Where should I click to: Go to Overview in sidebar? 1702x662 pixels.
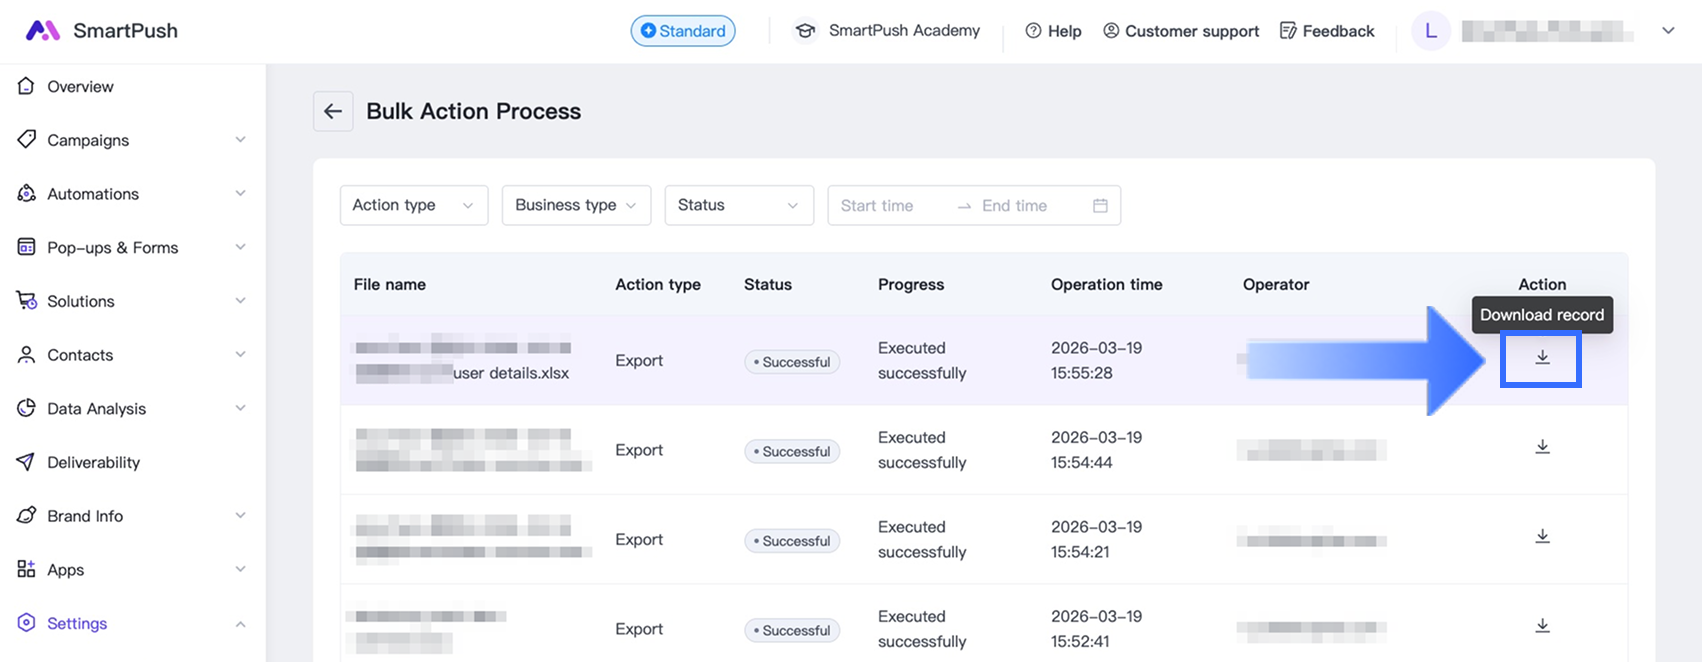tap(80, 87)
